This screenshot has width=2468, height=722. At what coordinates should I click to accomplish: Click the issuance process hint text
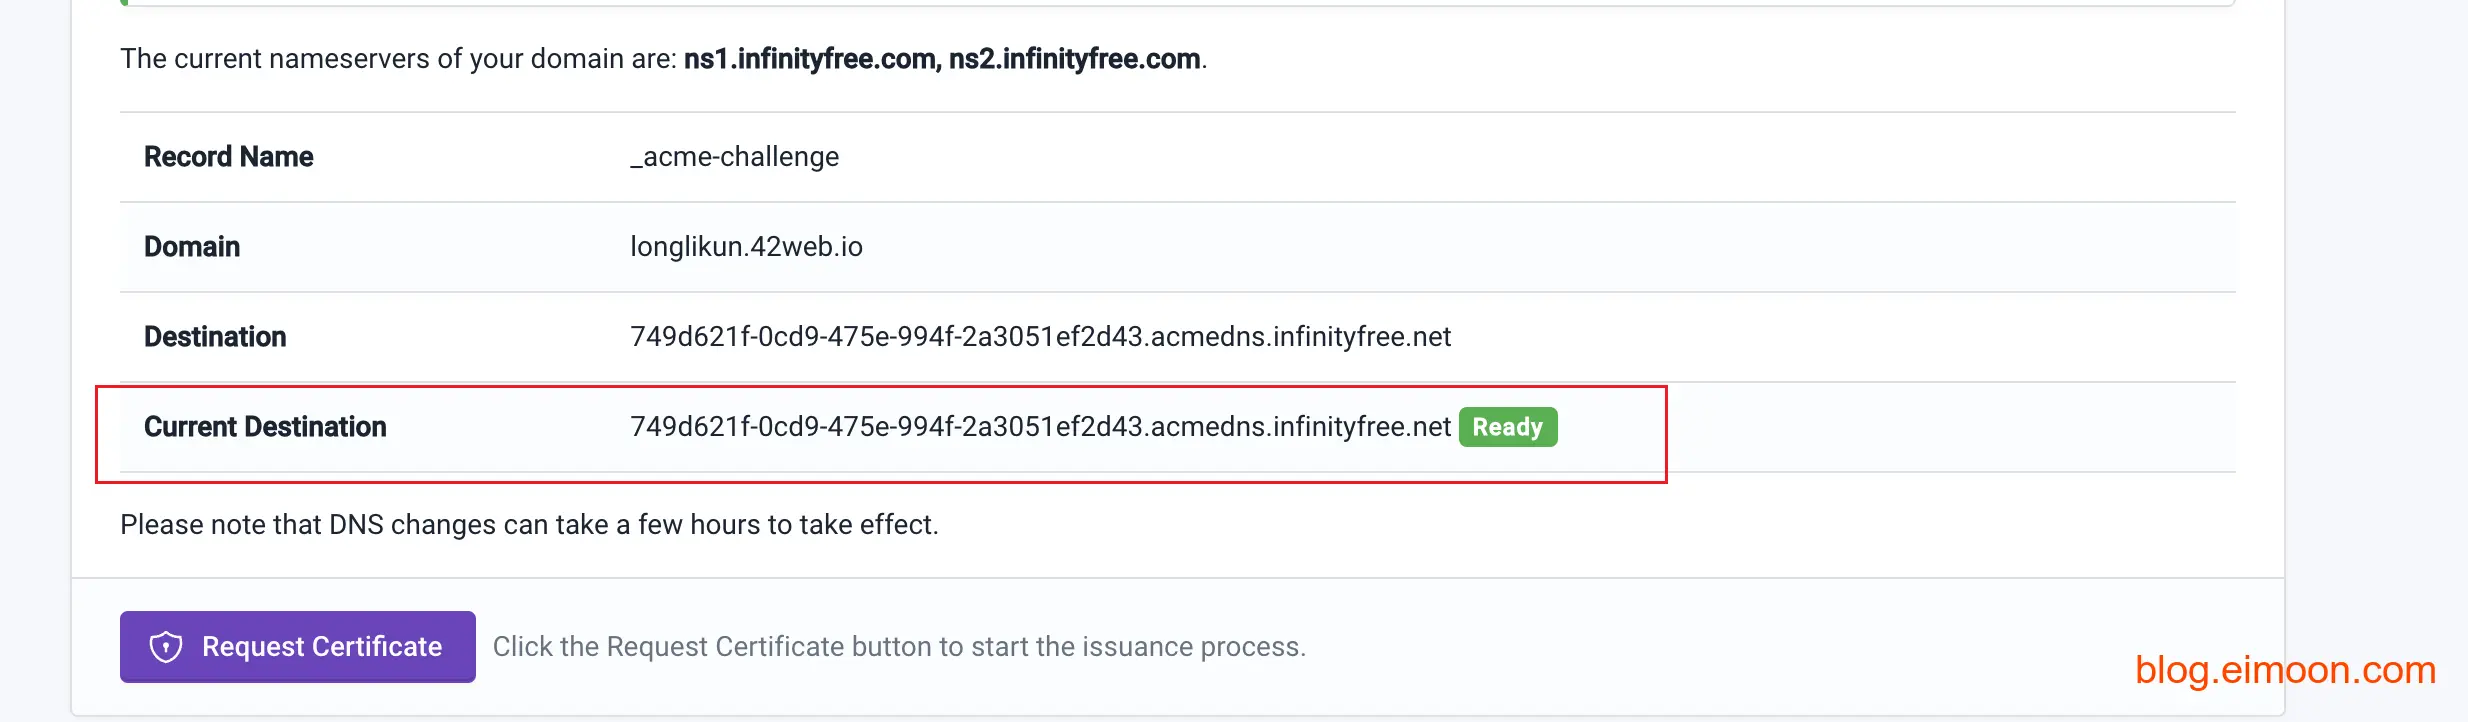[899, 647]
